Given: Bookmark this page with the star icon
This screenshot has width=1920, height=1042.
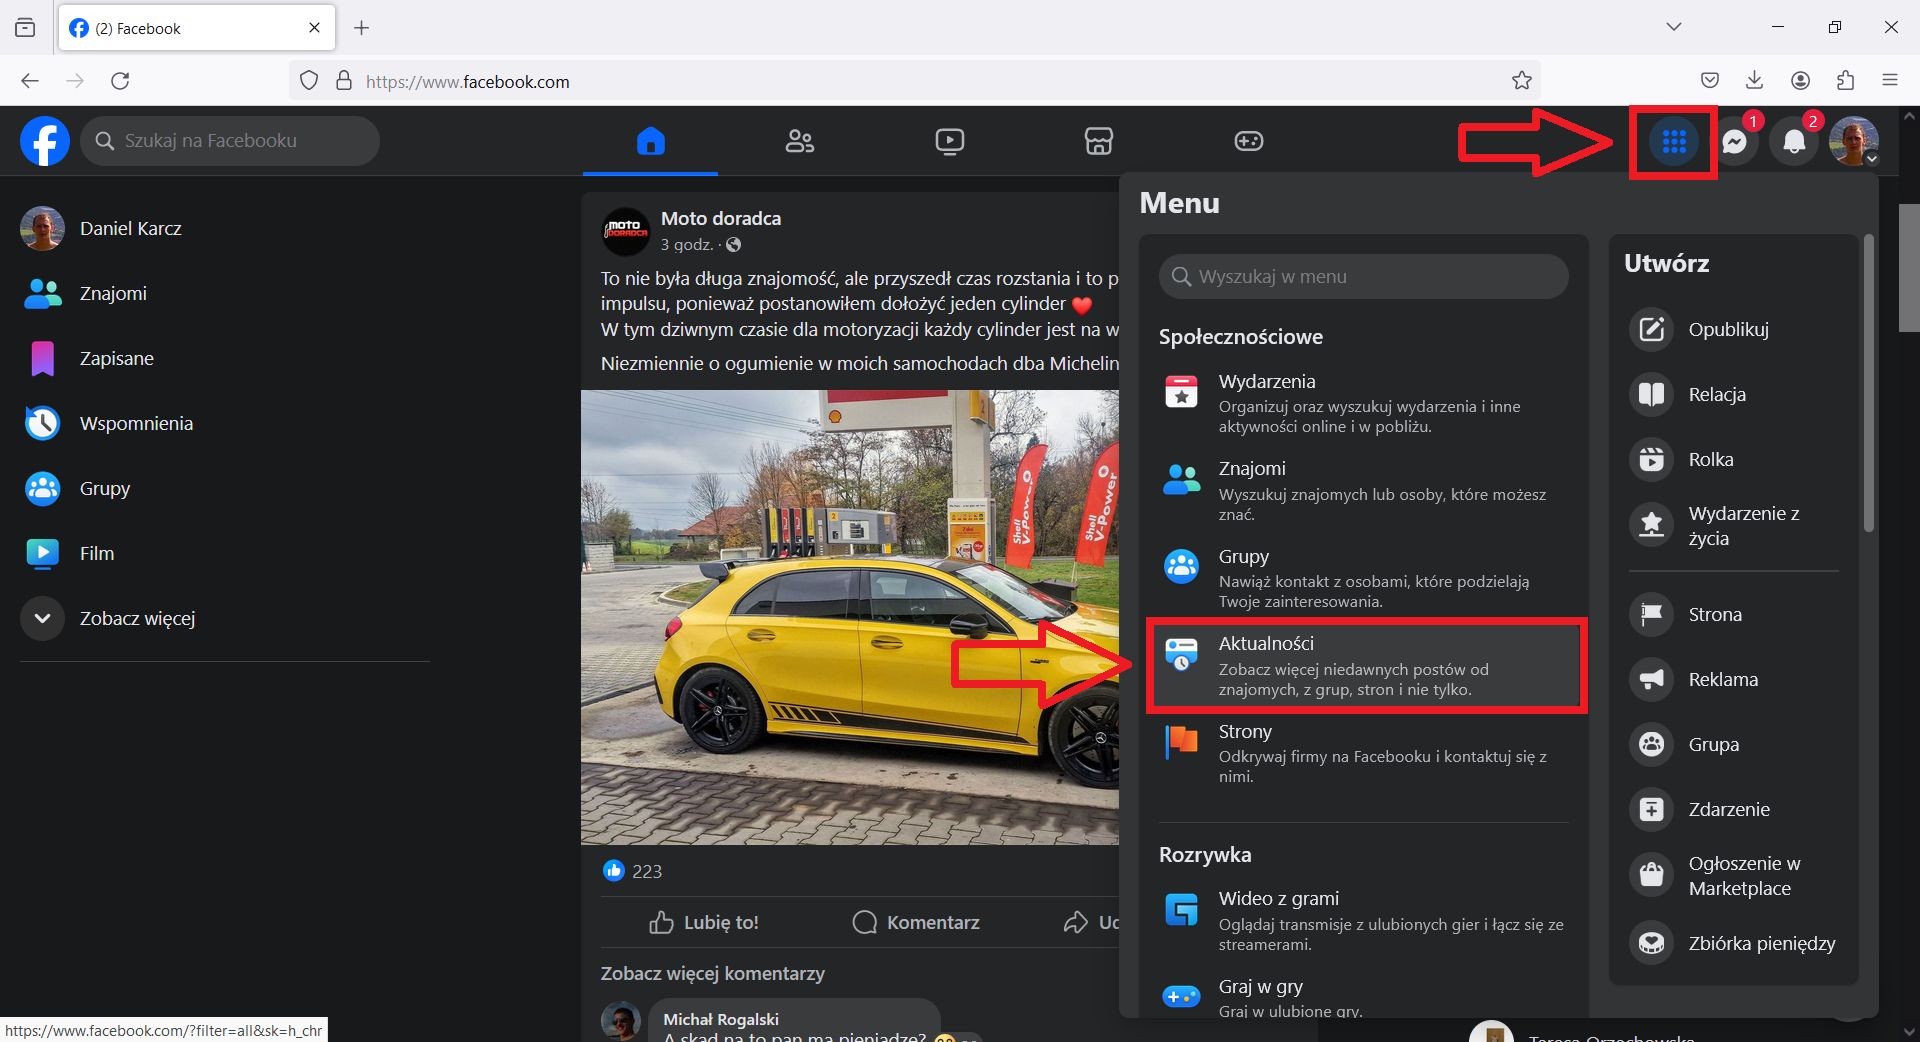Looking at the screenshot, I should pyautogui.click(x=1521, y=81).
